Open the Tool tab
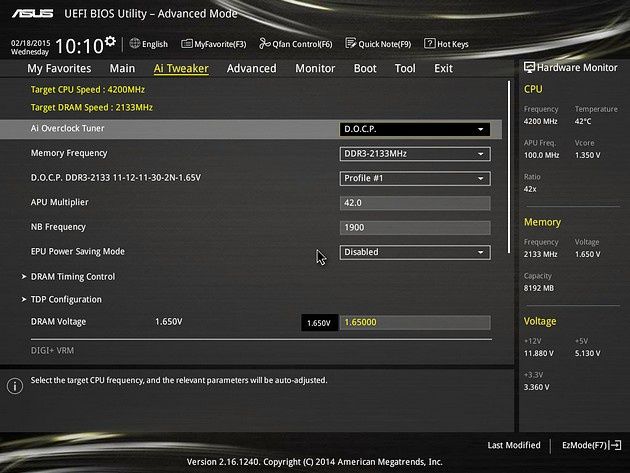The height and width of the screenshot is (473, 630). click(405, 68)
